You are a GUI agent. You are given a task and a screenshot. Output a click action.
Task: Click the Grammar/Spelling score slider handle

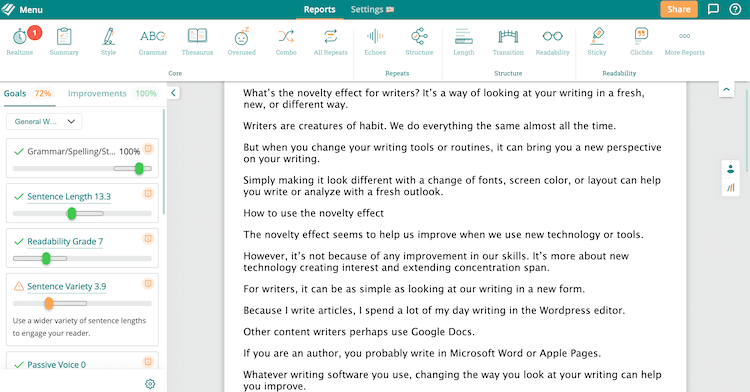[x=139, y=168]
